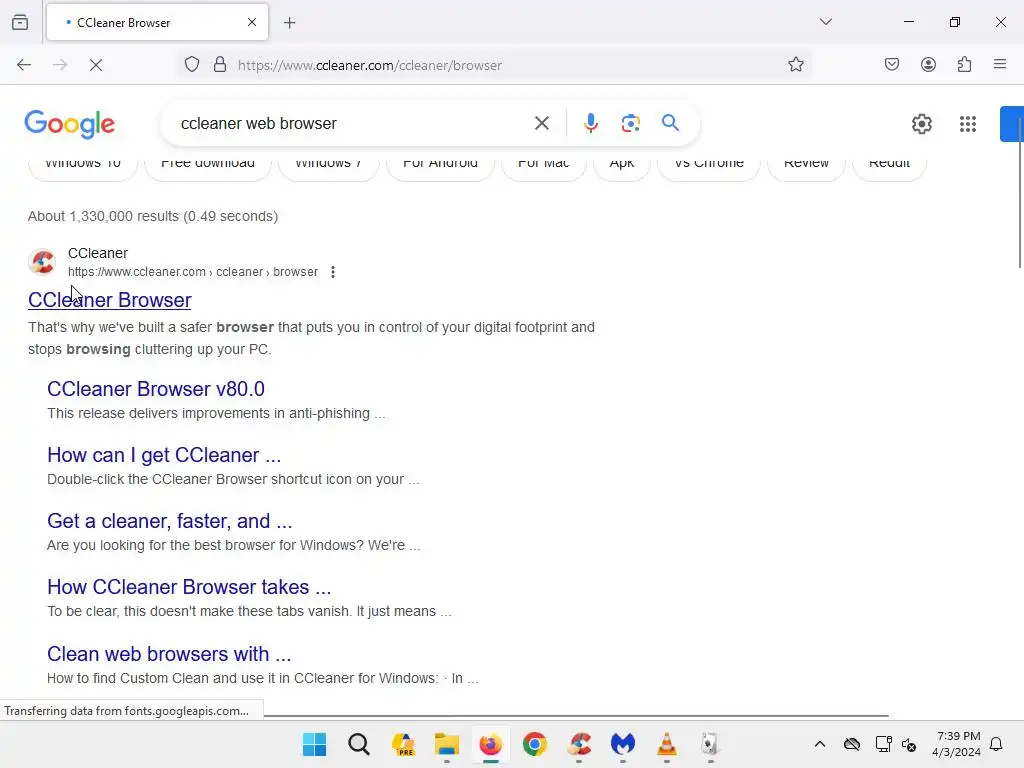Open more options dots beside ccleaner.com result
Viewport: 1024px width, 768px height.
[x=333, y=272]
